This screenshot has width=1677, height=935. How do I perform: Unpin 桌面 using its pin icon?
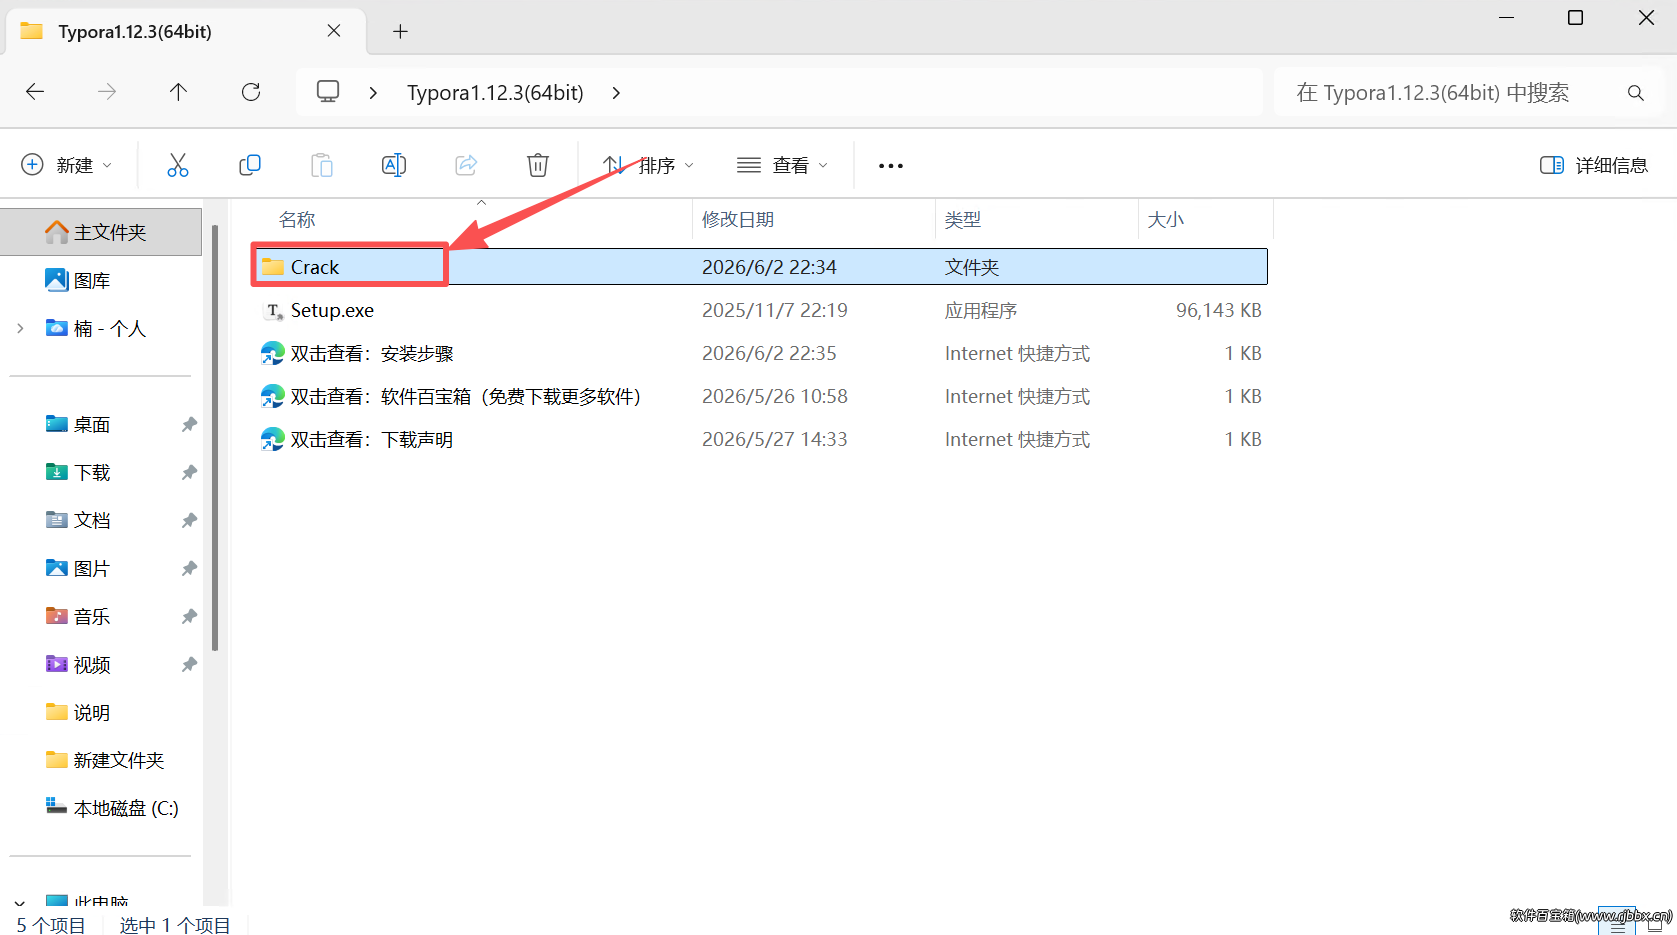[188, 425]
